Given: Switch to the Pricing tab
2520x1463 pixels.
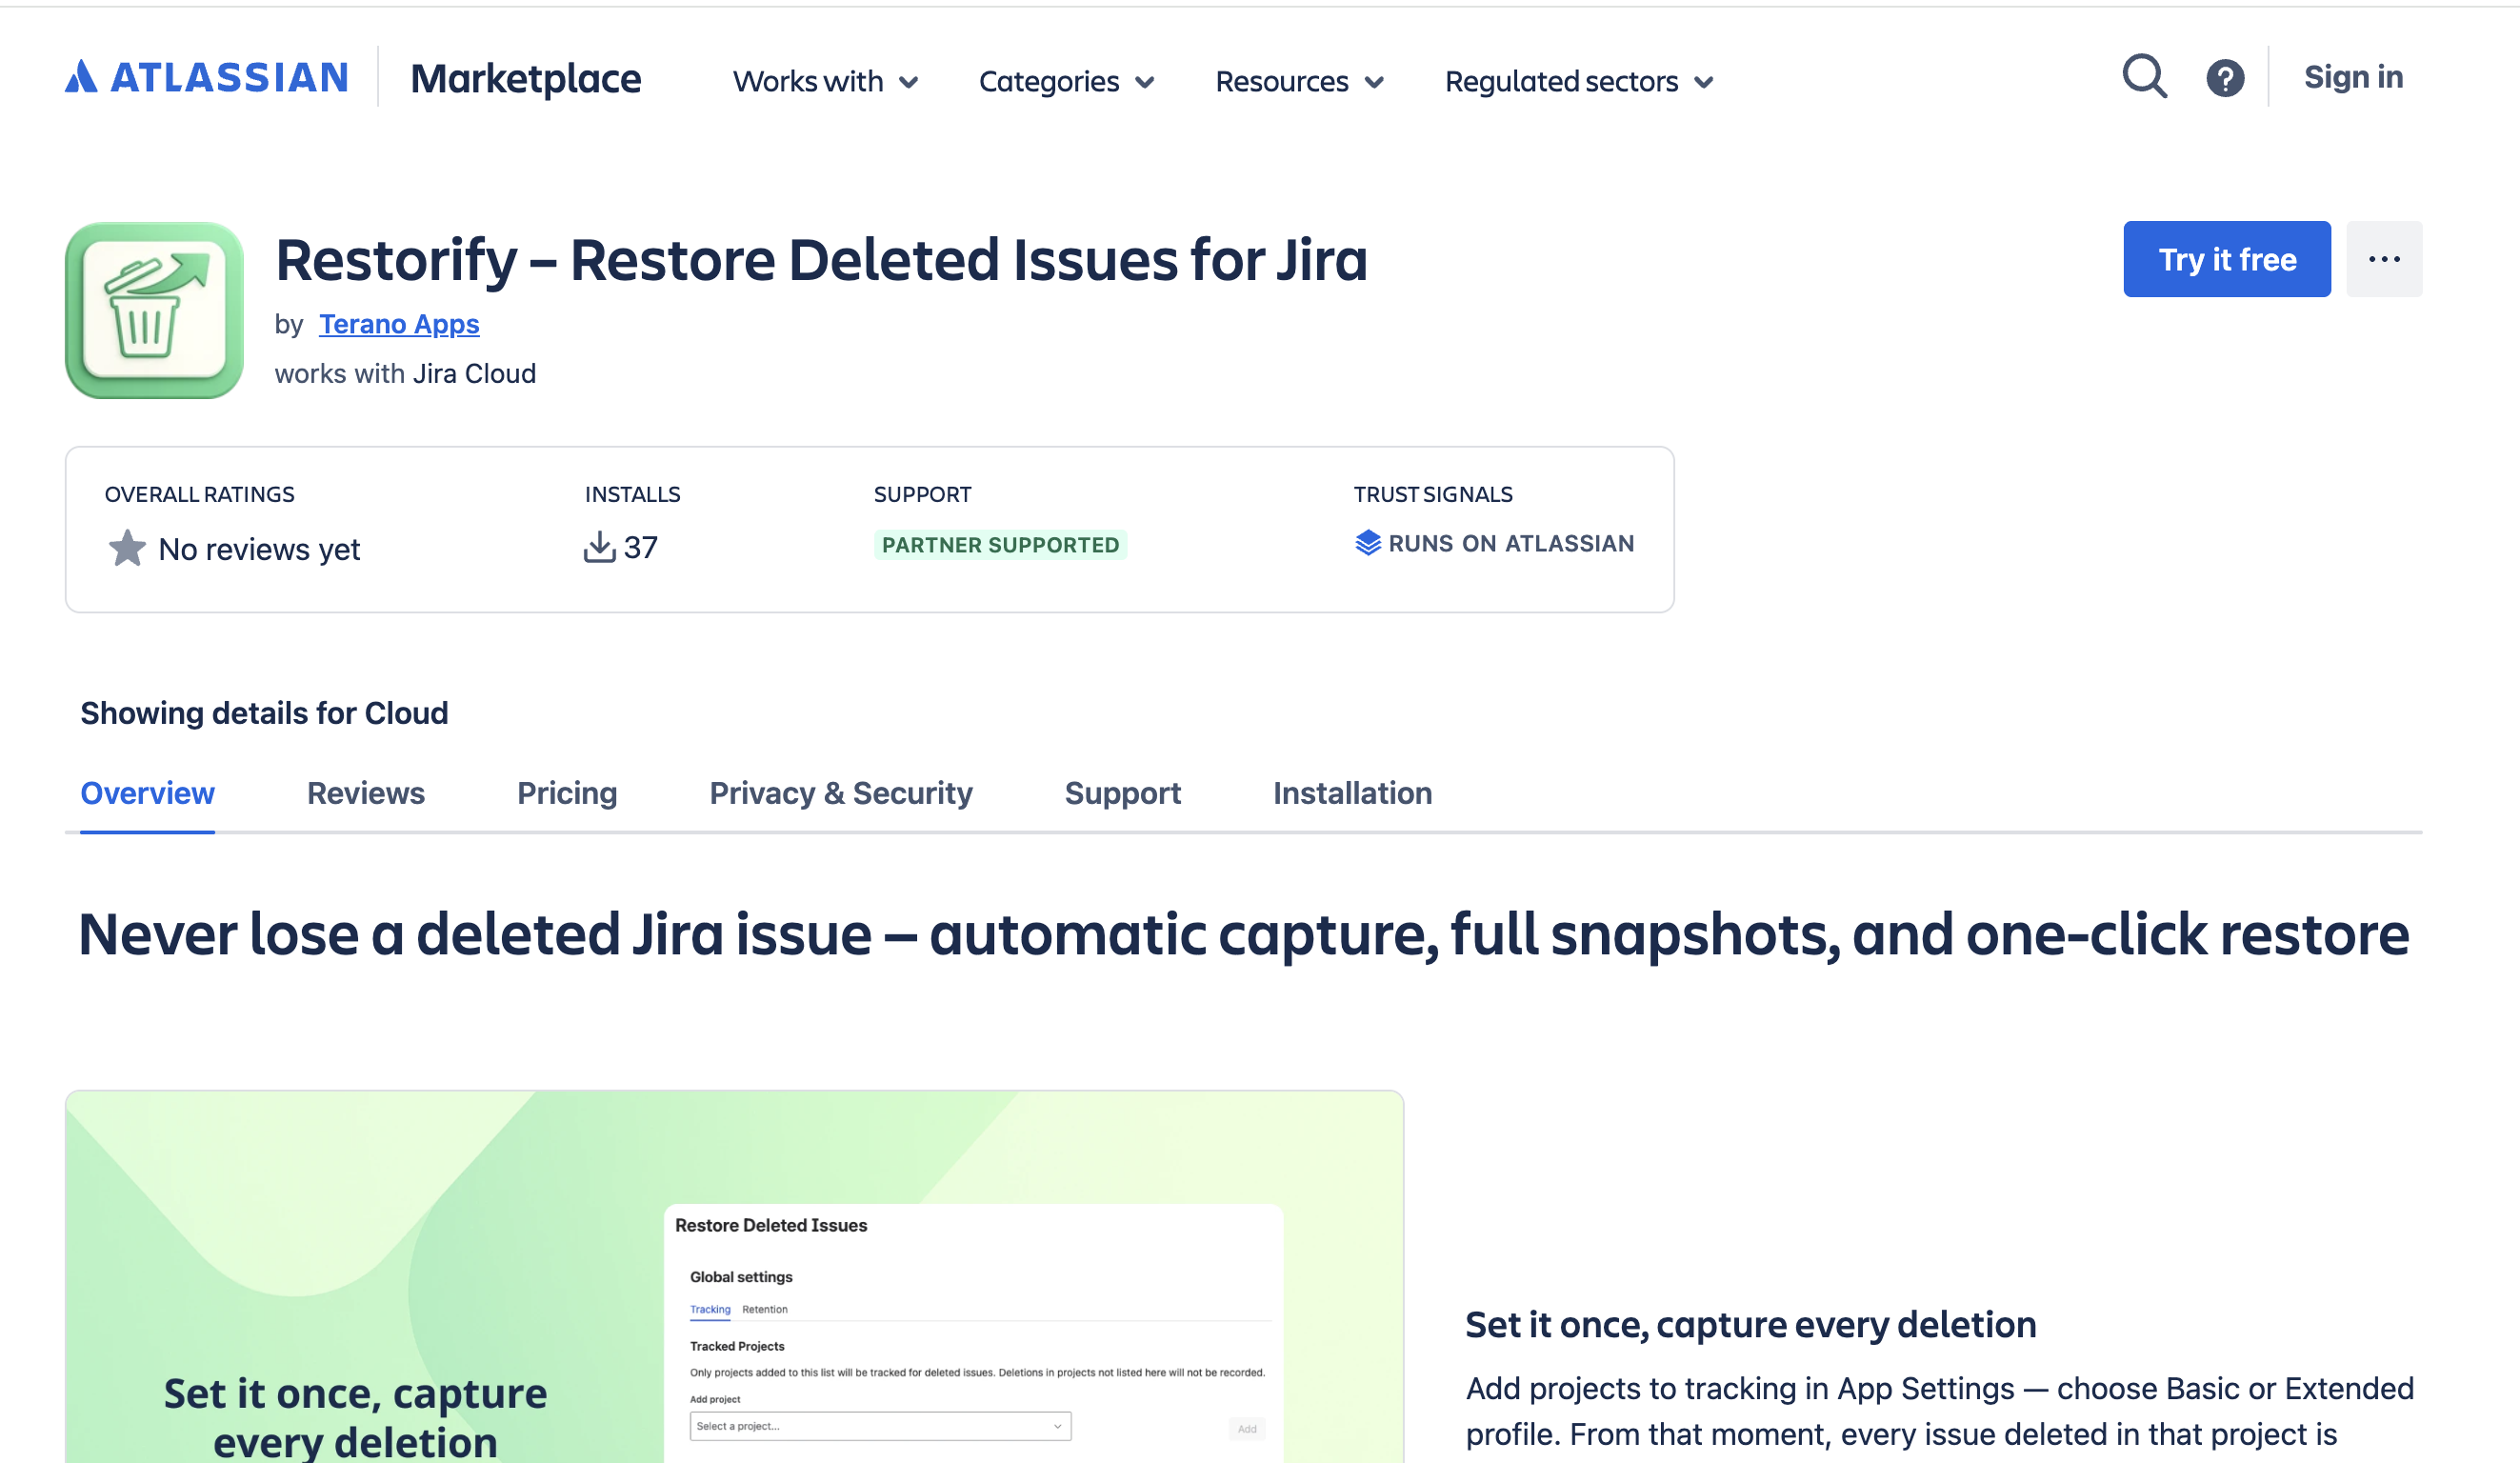Looking at the screenshot, I should (x=567, y=793).
